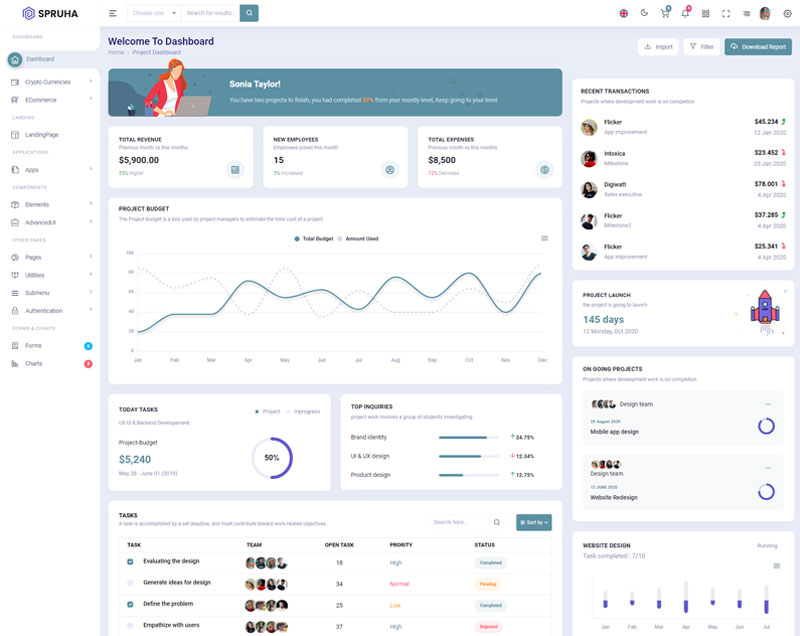Switch to dark mode with moon icon
The height and width of the screenshot is (636, 800).
click(x=644, y=13)
